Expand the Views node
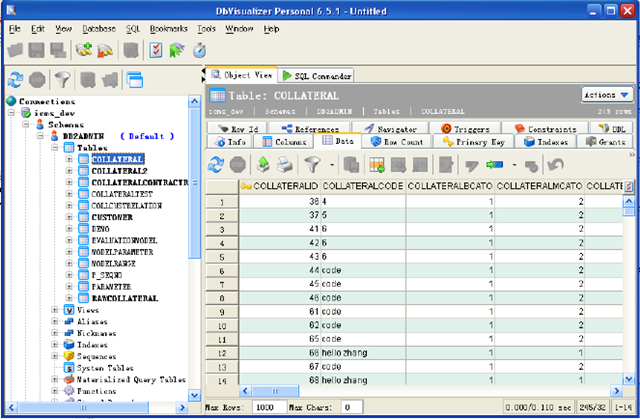This screenshot has width=640, height=419. click(x=55, y=310)
